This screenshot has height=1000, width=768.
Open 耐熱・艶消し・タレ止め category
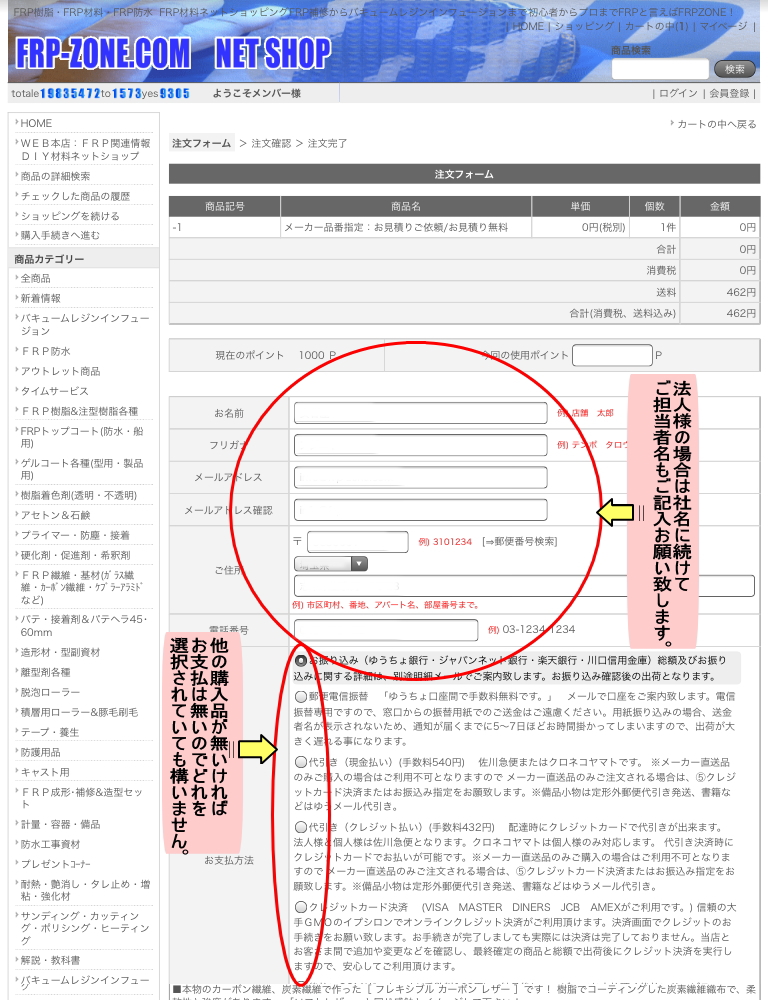tap(83, 890)
